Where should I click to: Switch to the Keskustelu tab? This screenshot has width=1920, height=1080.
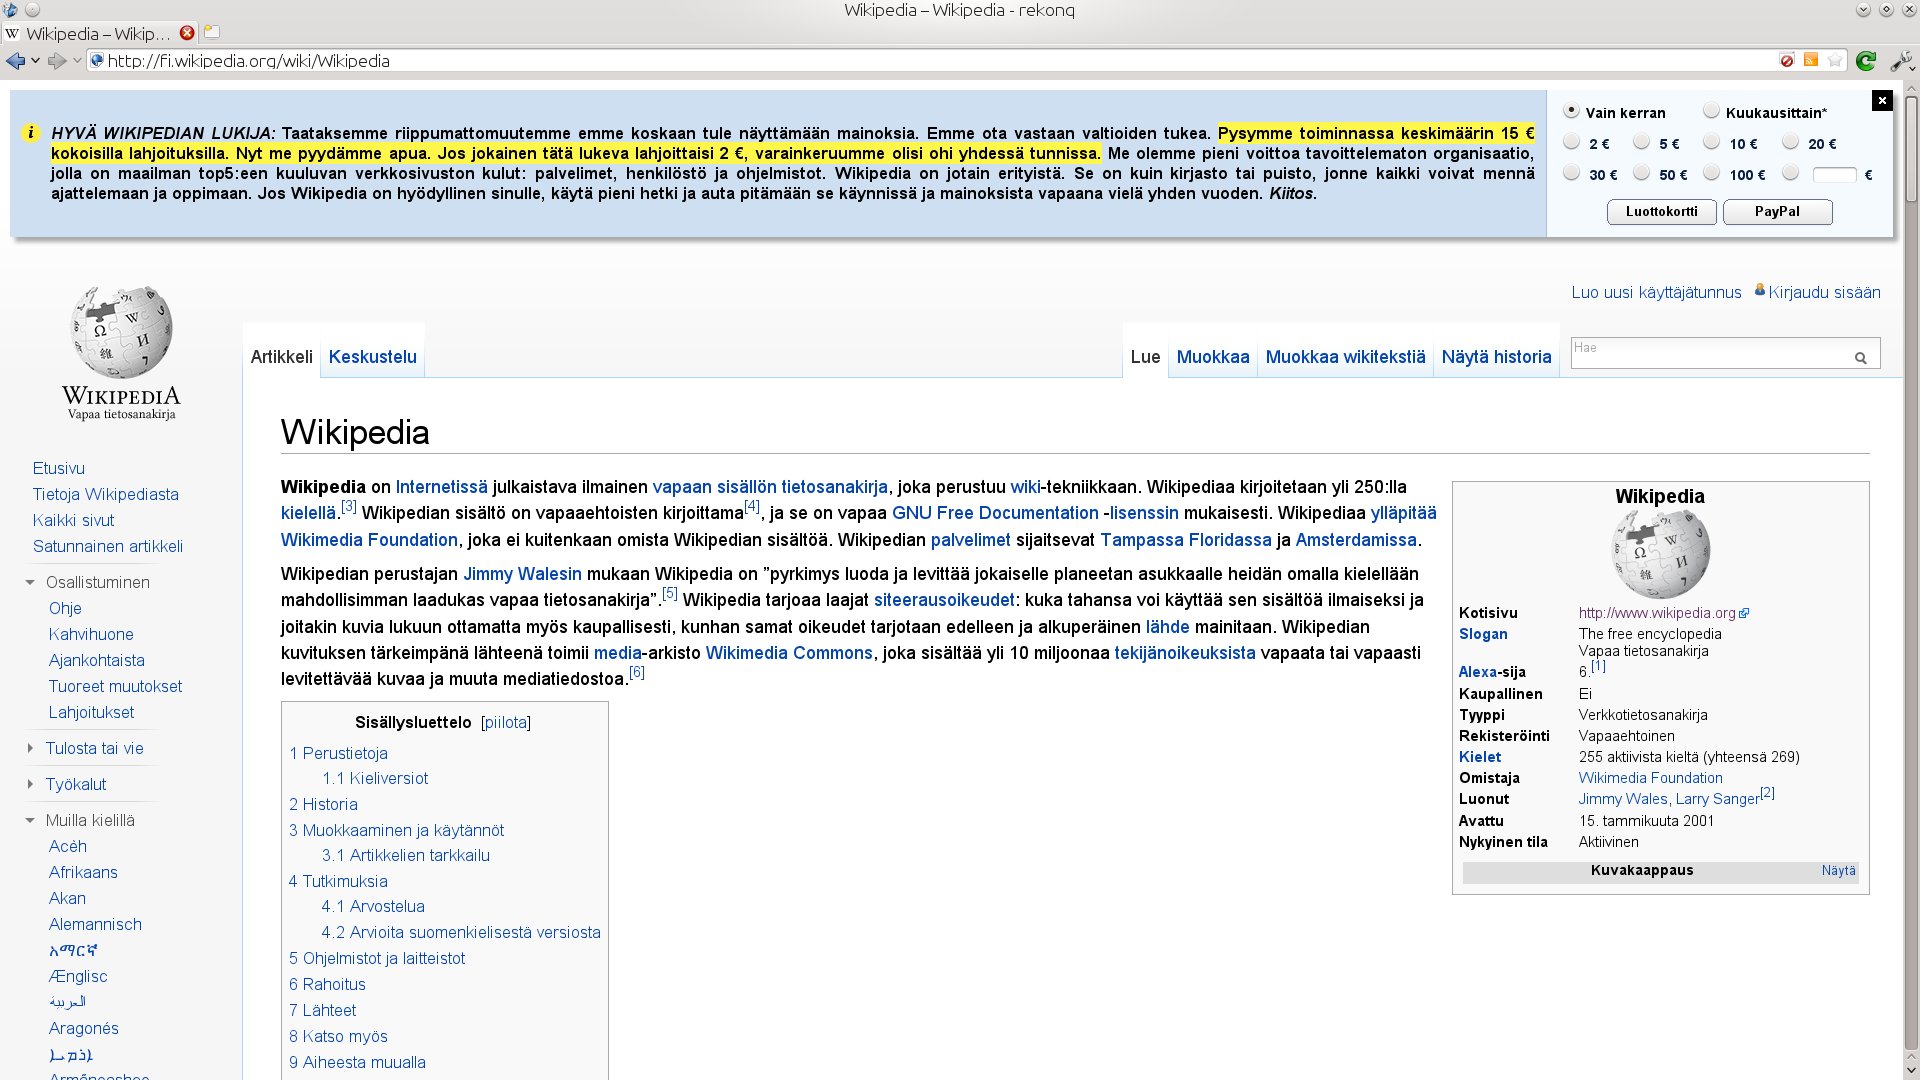coord(372,357)
